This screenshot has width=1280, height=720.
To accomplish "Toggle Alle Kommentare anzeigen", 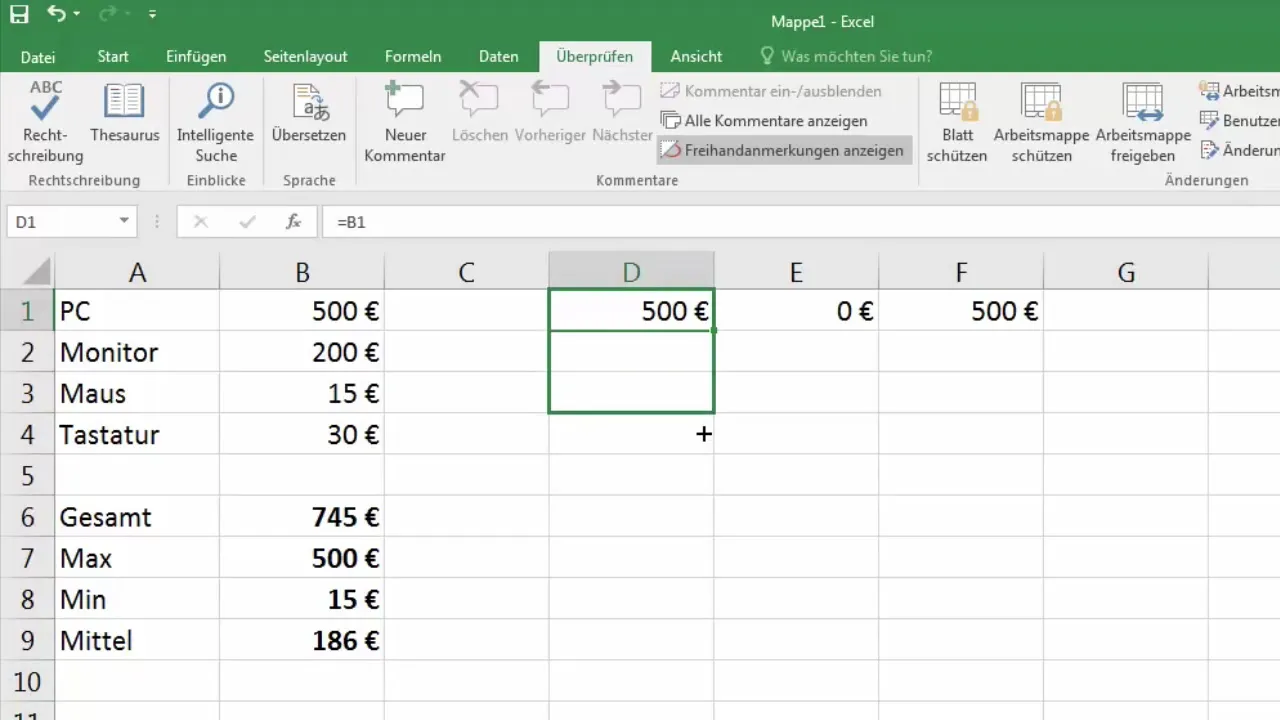I will [x=764, y=121].
